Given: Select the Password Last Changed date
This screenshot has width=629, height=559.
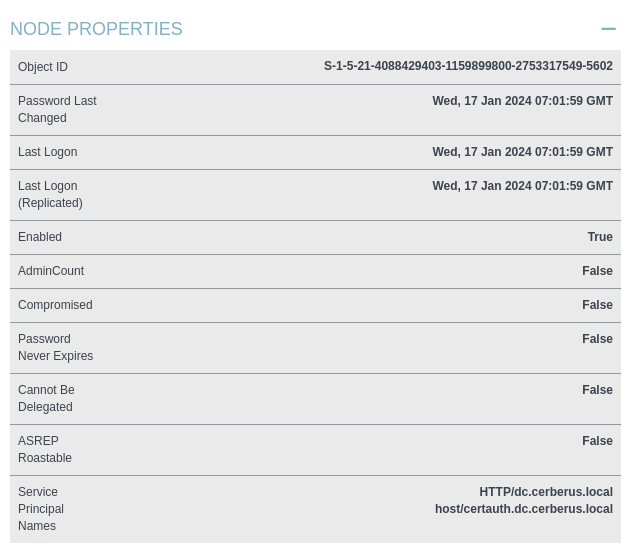Looking at the screenshot, I should click(522, 101).
